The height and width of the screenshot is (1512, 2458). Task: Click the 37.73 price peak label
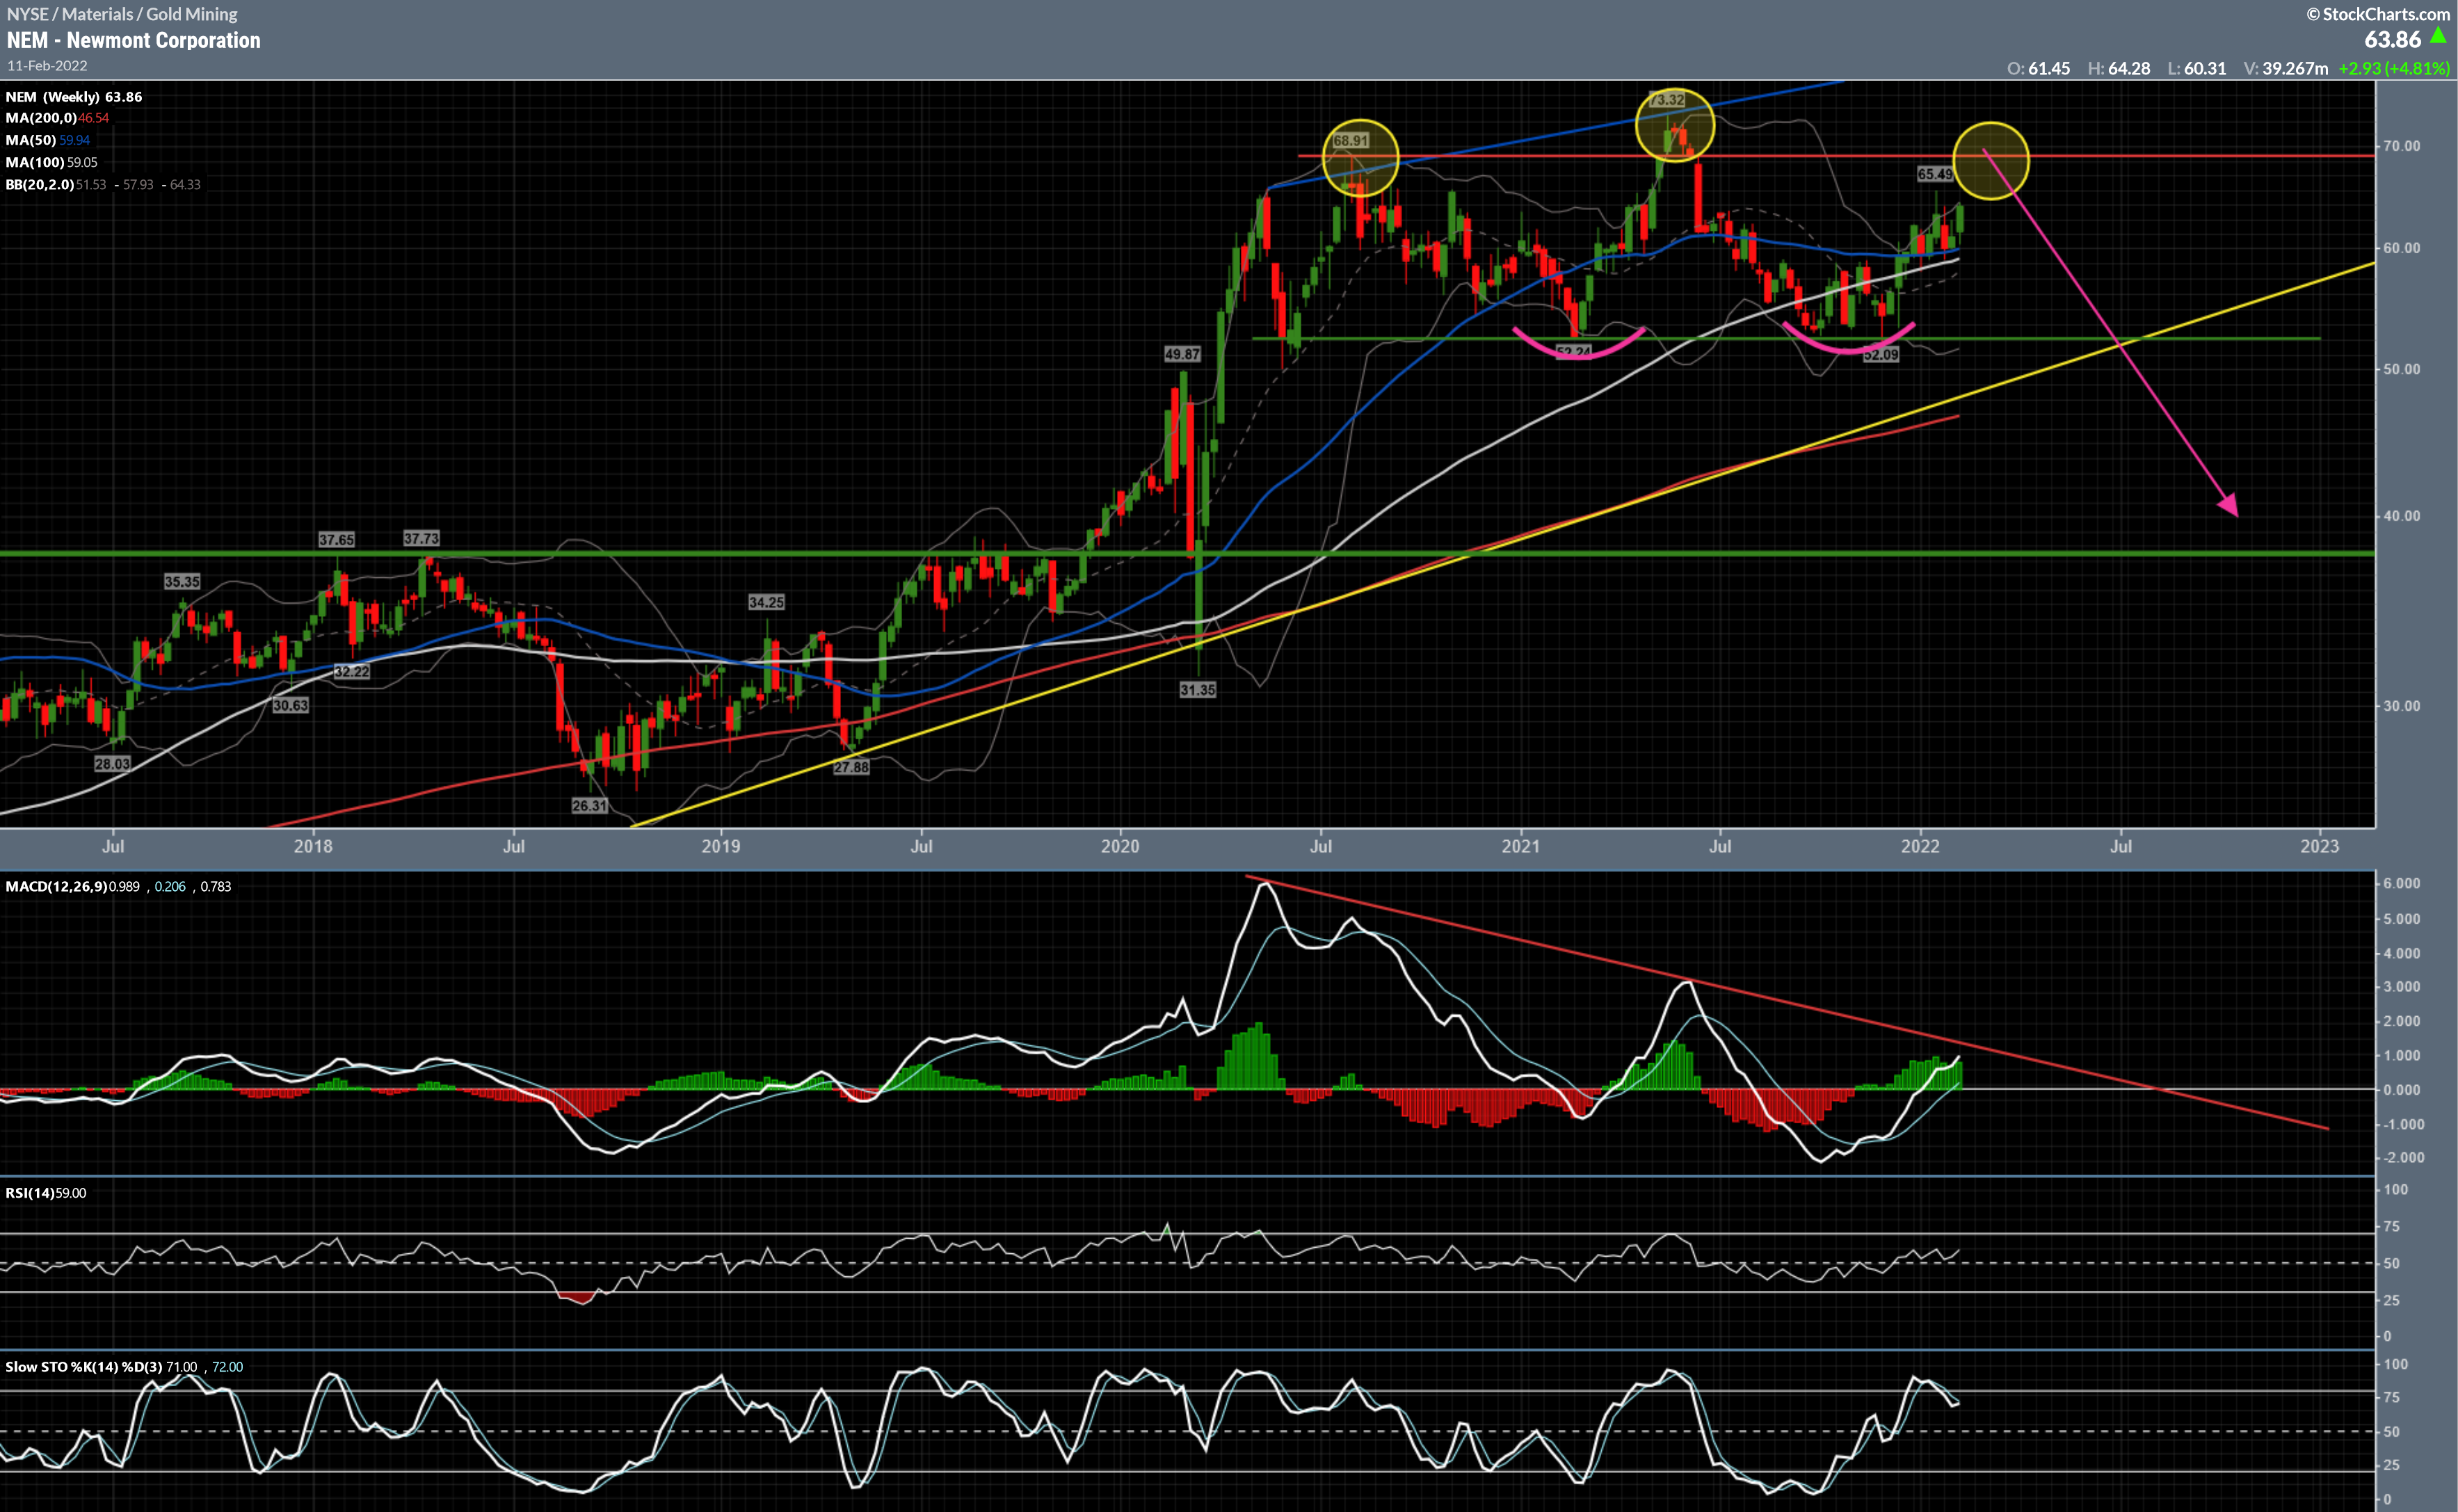point(421,539)
